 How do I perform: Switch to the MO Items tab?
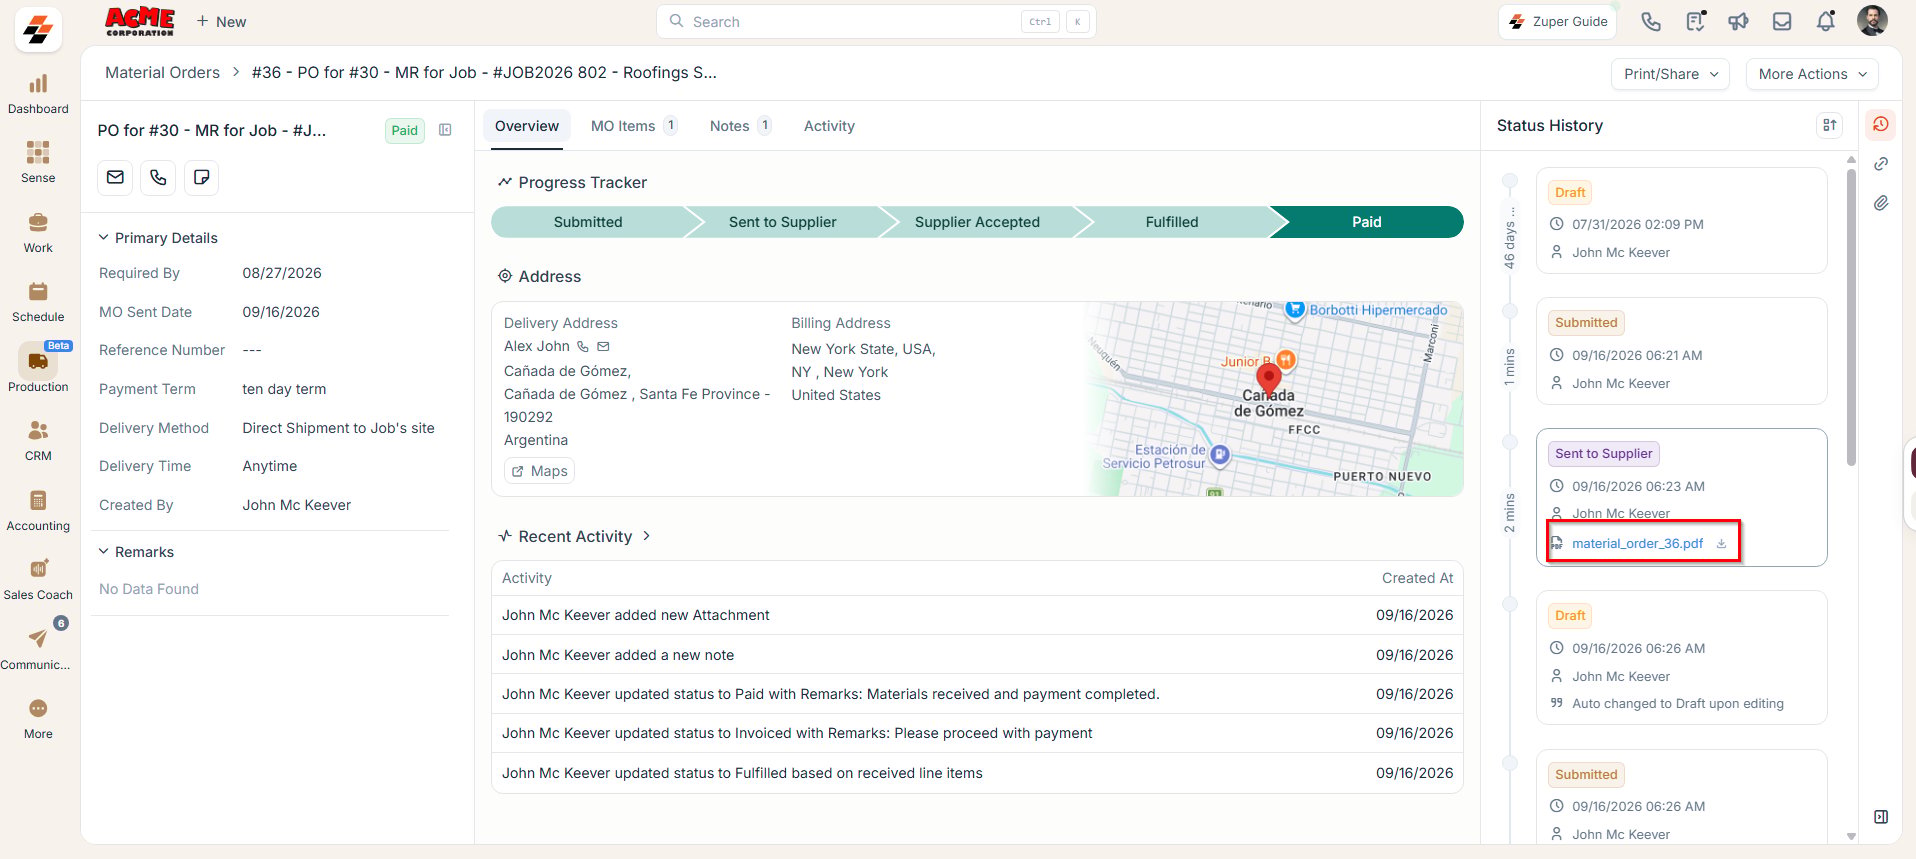click(634, 126)
